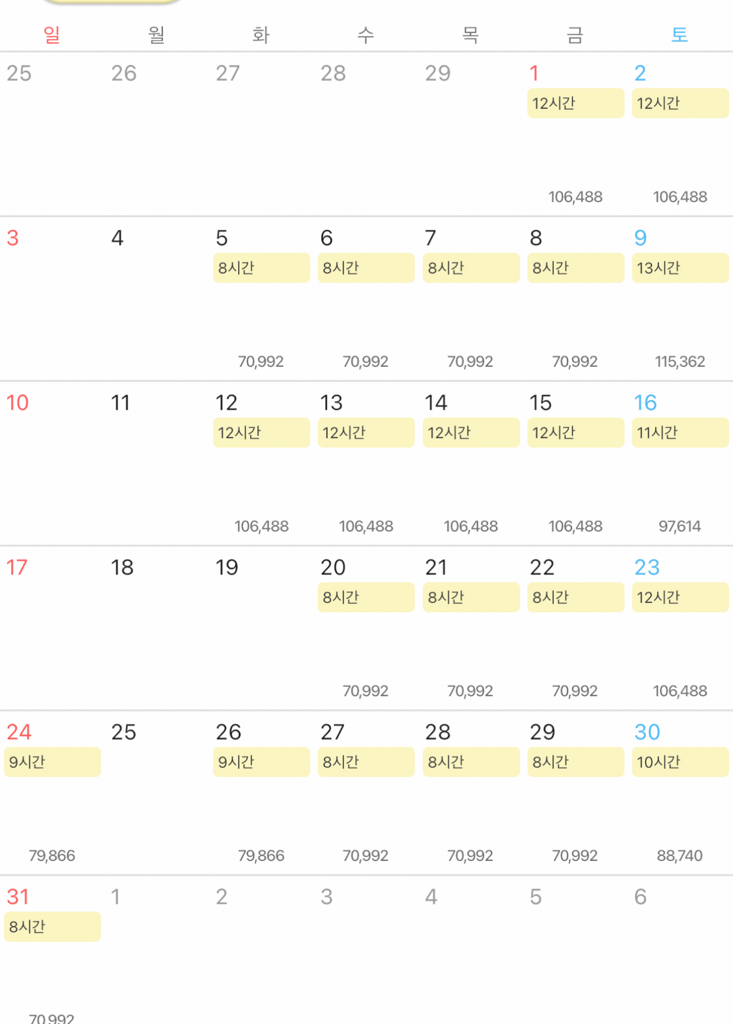Open the 9시간 shift on Tuesday 26
The image size is (733, 1024).
tap(261, 762)
